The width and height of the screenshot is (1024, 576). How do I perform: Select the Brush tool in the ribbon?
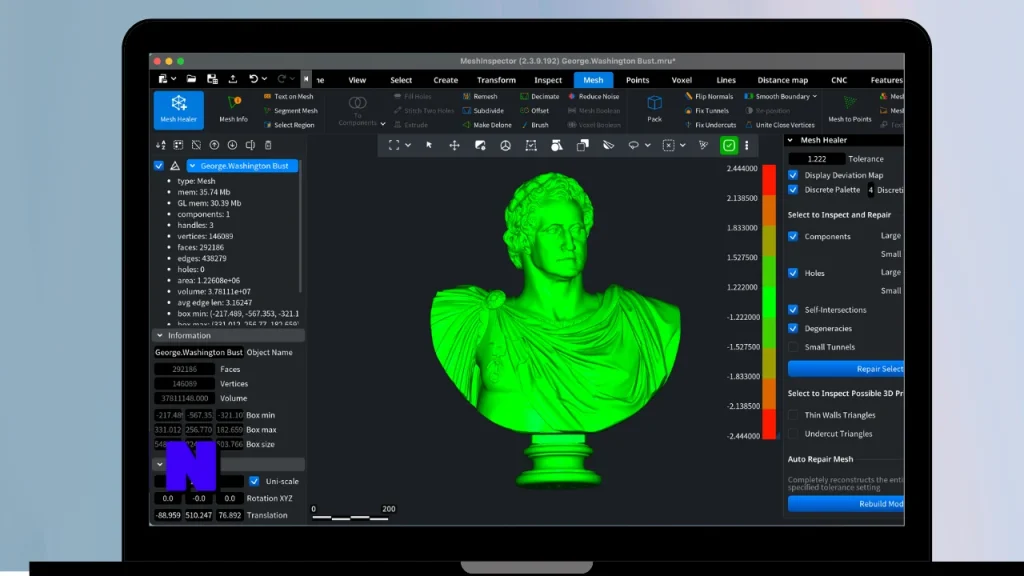(534, 125)
